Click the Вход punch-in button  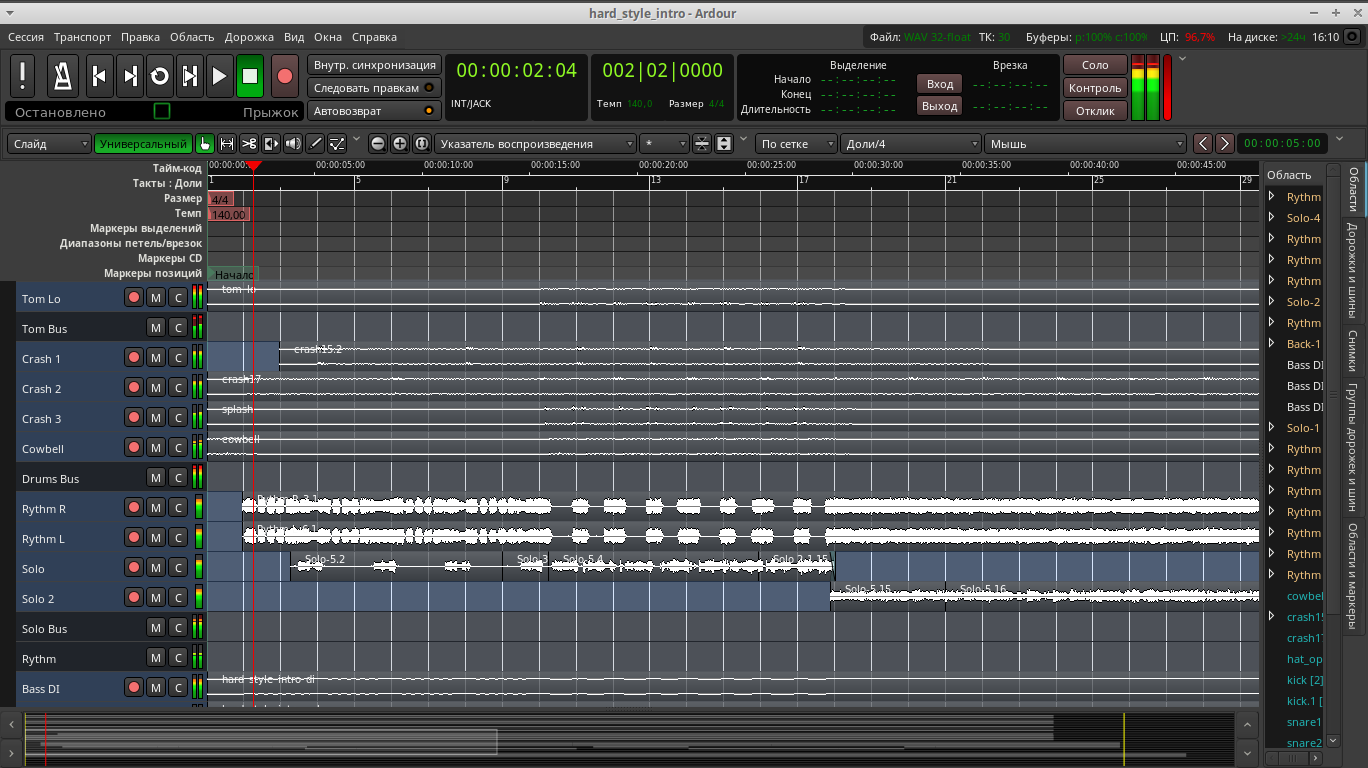coord(939,84)
